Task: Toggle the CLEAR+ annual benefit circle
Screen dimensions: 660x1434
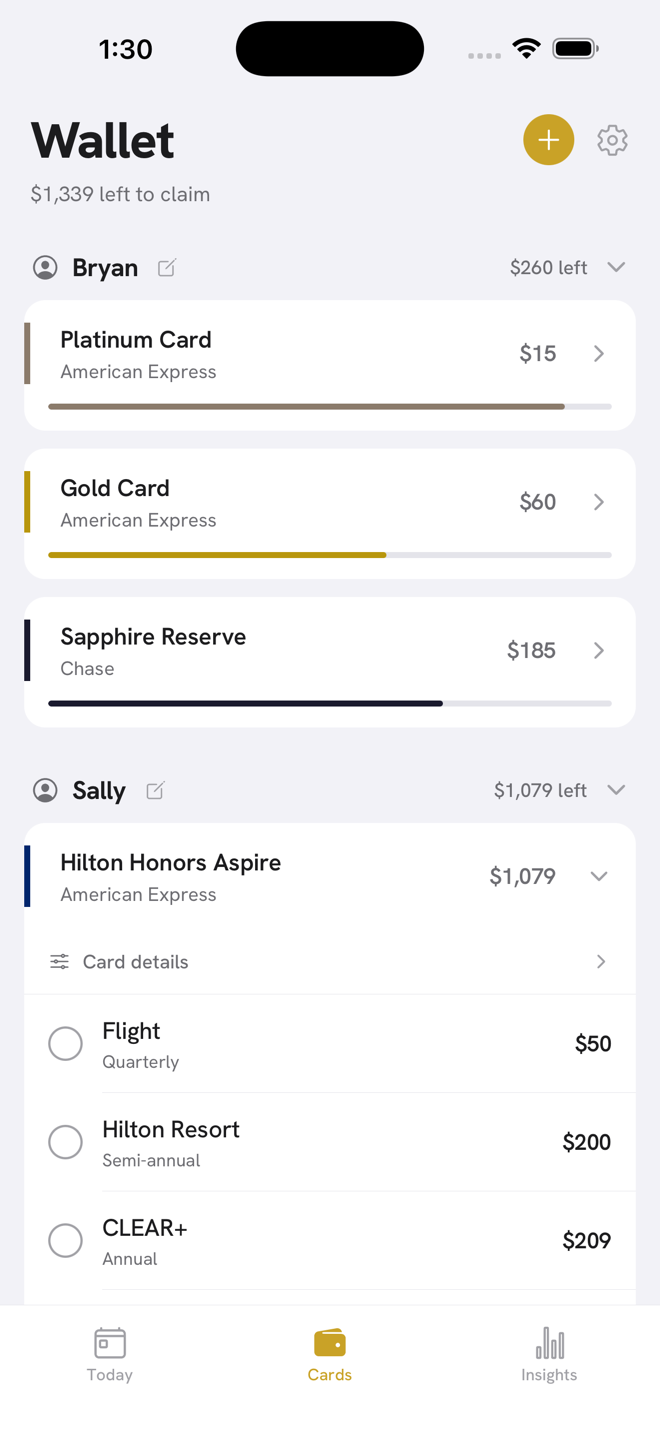Action: point(66,1240)
